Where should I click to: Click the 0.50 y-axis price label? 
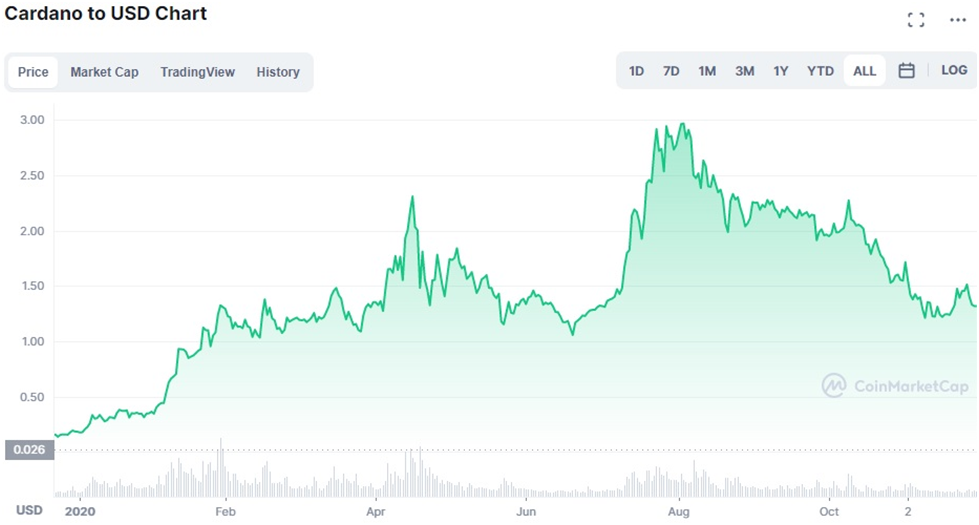[x=32, y=397]
